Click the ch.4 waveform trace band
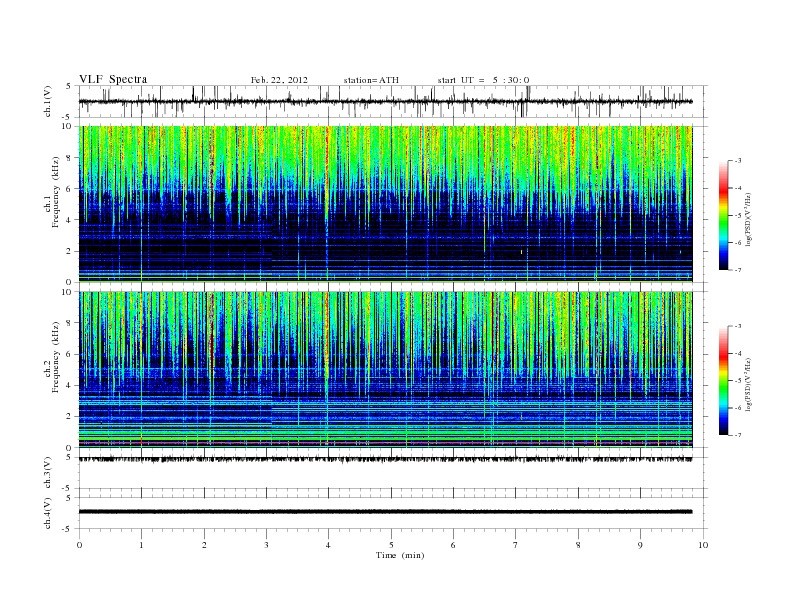Image resolution: width=792 pixels, height=612 pixels. (x=385, y=512)
